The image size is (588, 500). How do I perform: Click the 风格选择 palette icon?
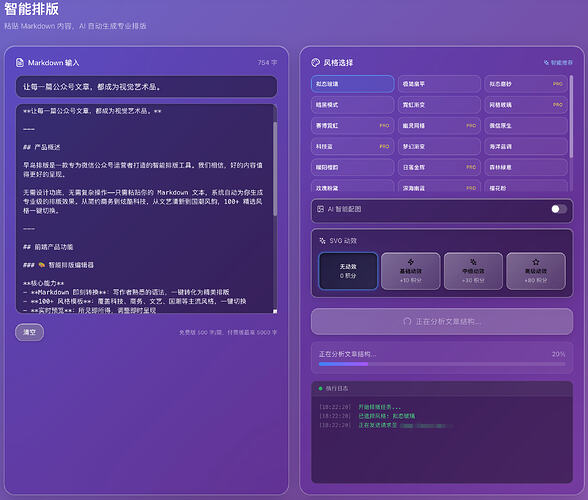(315, 63)
